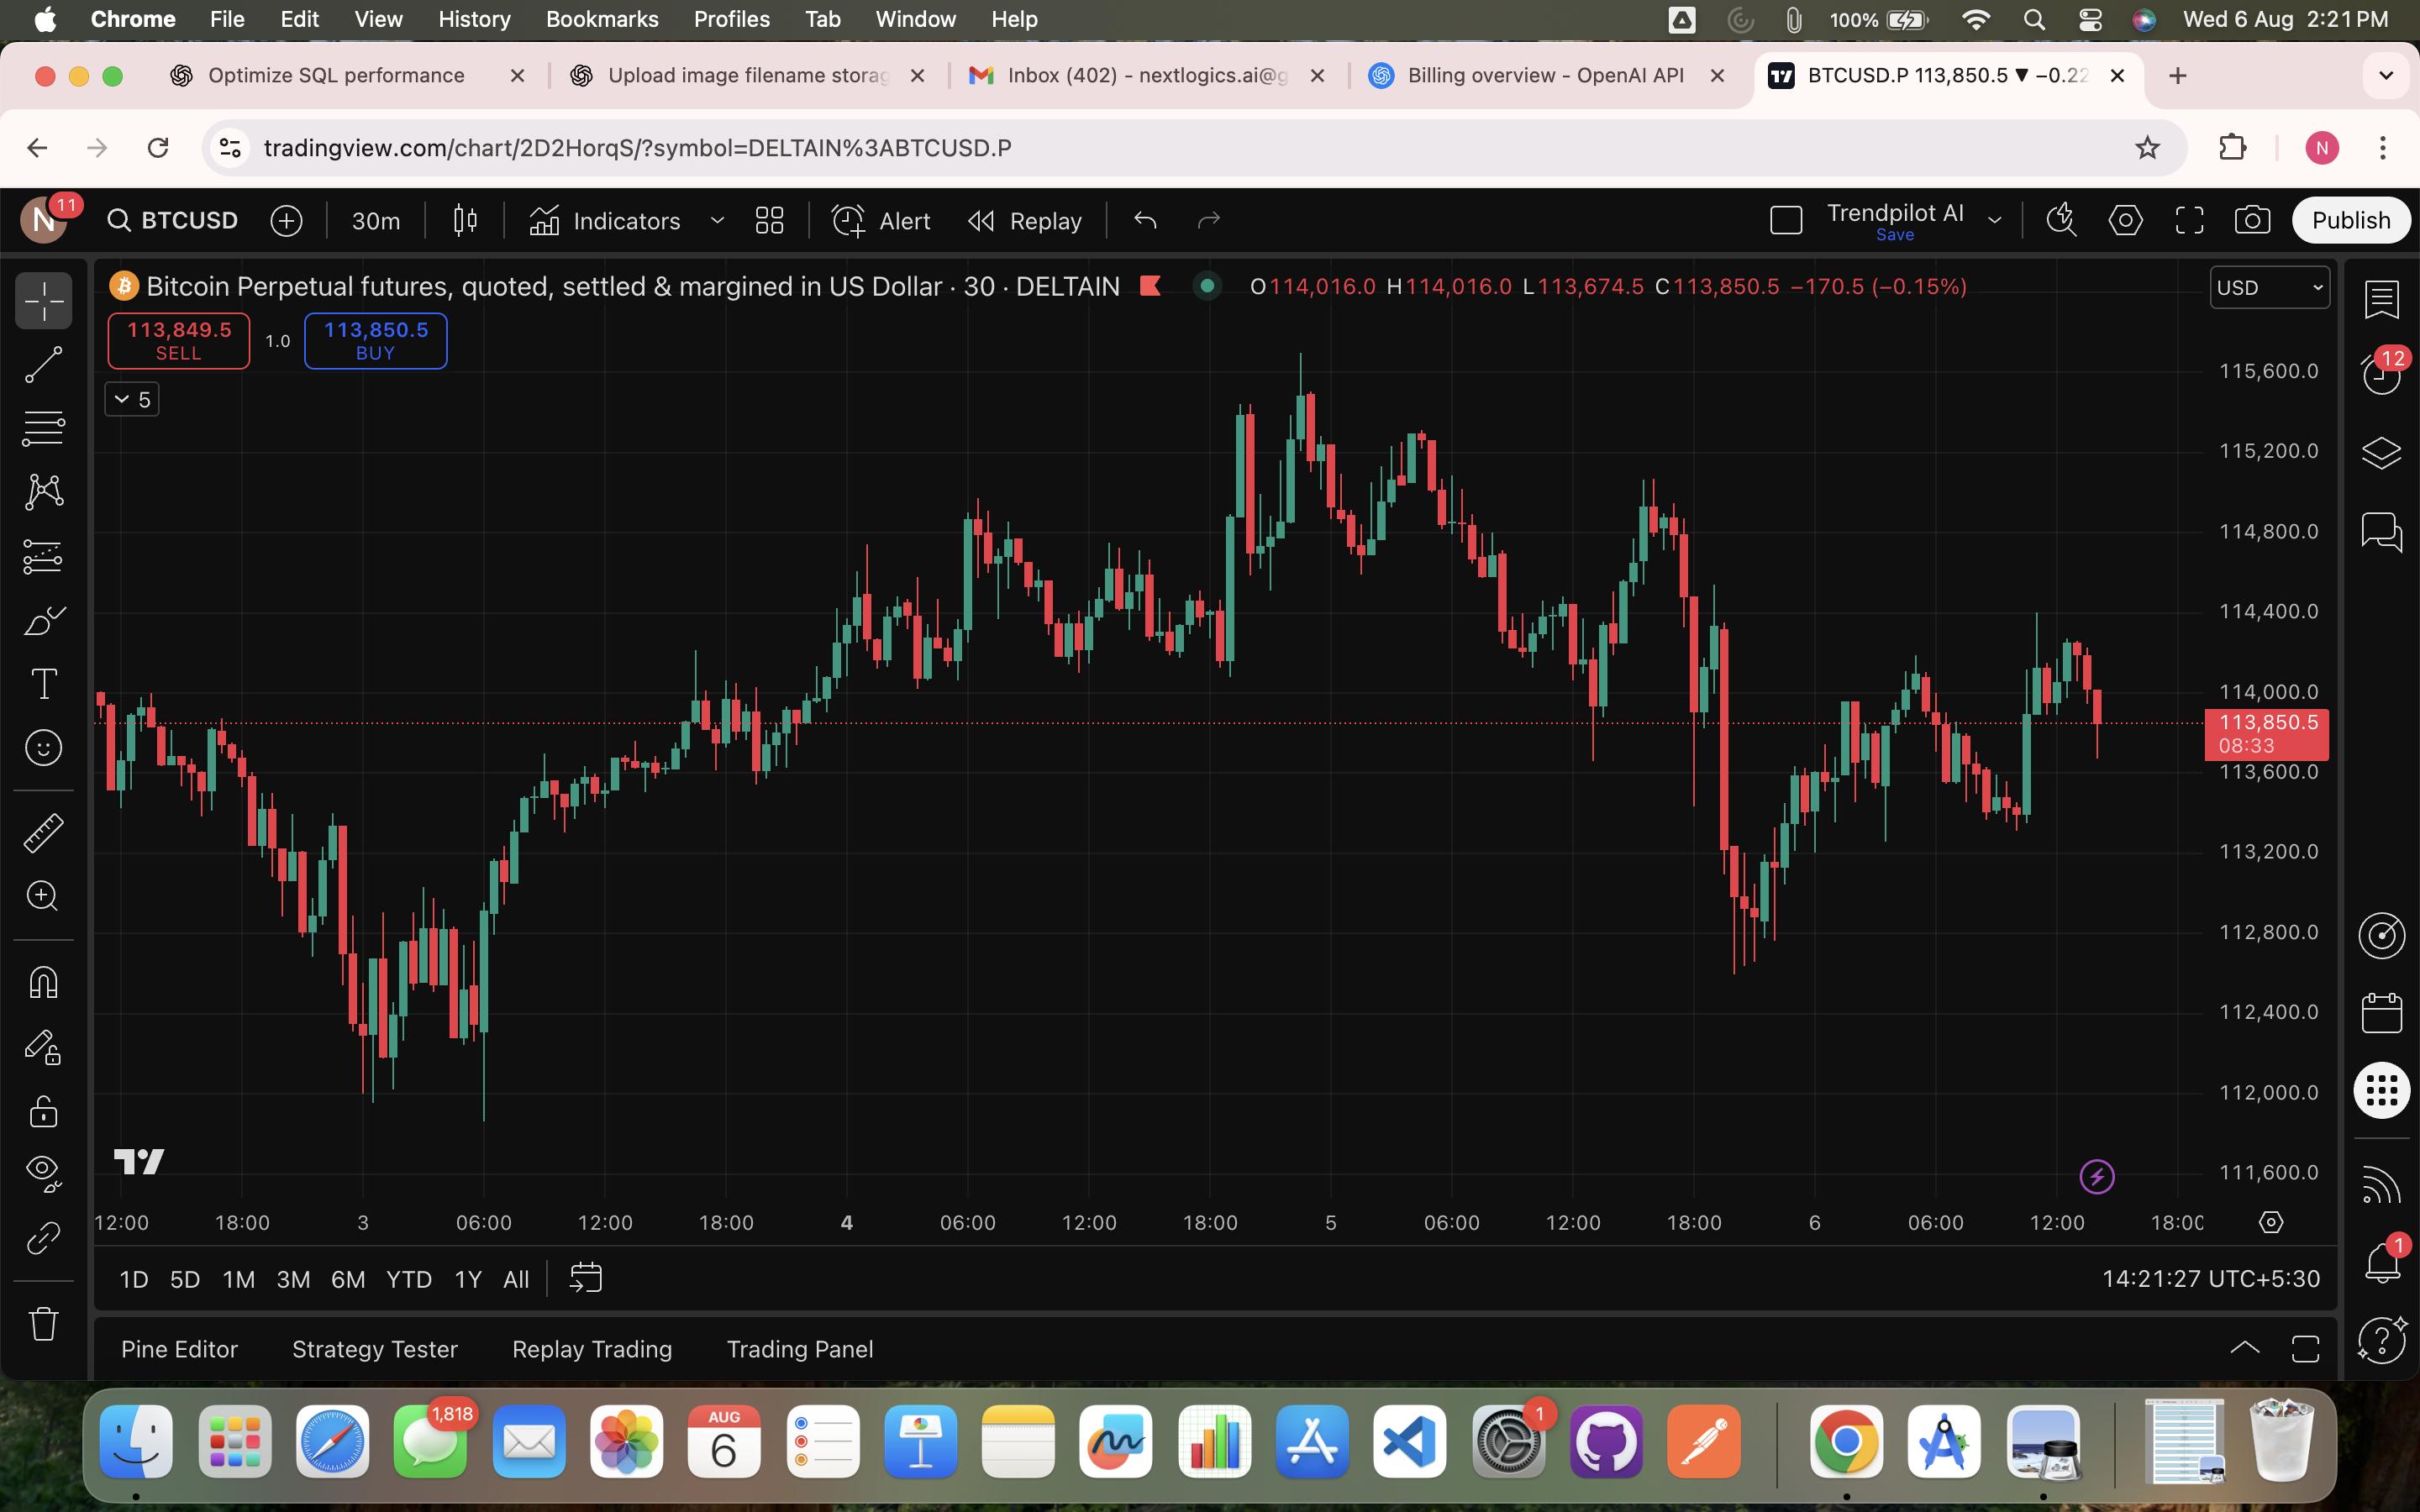Open the USD currency dropdown
The width and height of the screenshot is (2420, 1512).
[2269, 288]
